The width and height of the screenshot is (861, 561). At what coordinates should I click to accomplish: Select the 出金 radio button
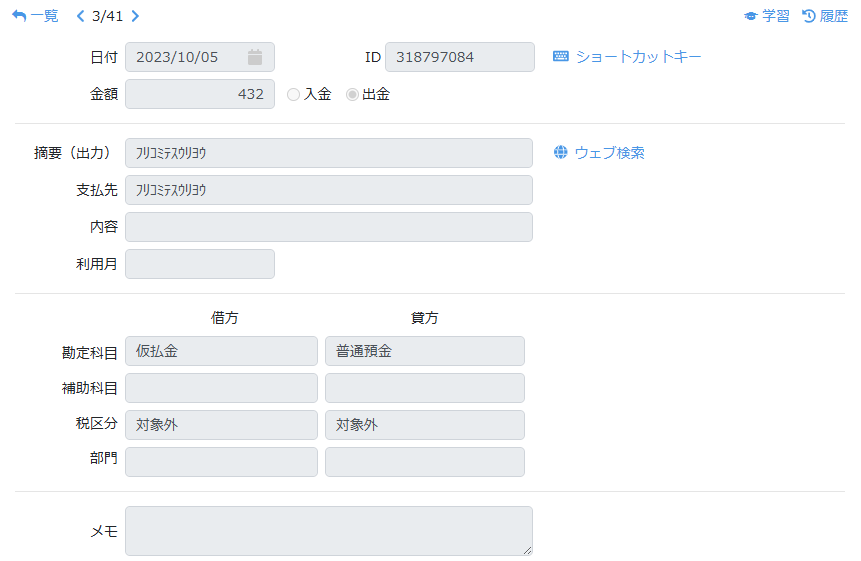click(352, 95)
